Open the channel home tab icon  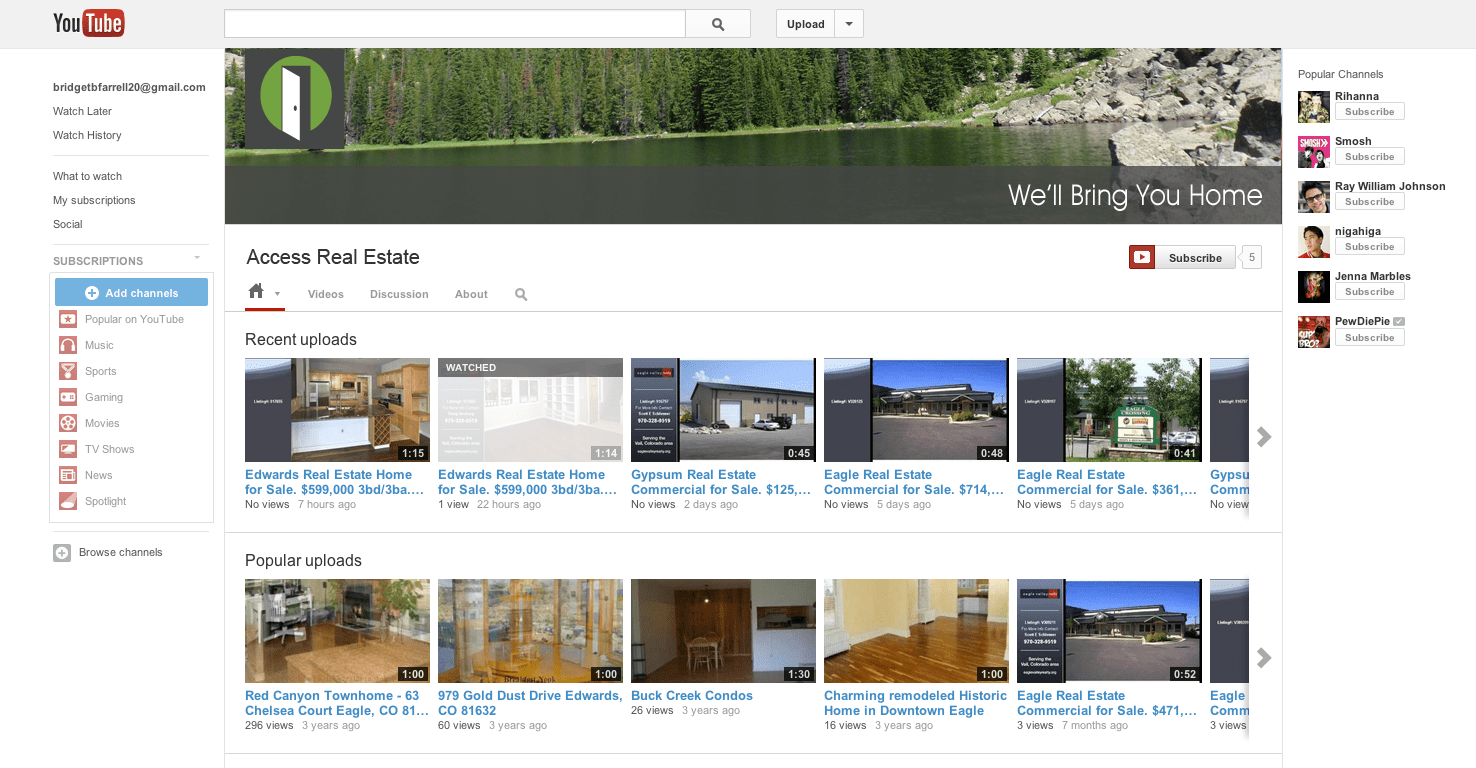click(x=256, y=291)
